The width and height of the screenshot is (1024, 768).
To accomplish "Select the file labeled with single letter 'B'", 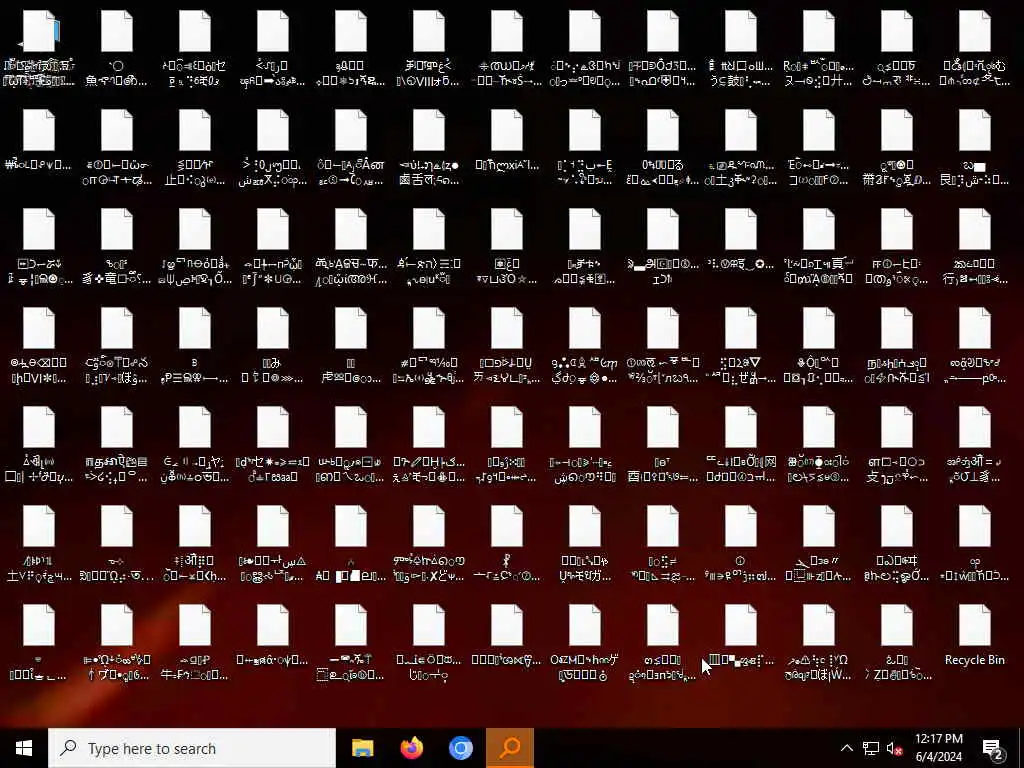I will [195, 346].
